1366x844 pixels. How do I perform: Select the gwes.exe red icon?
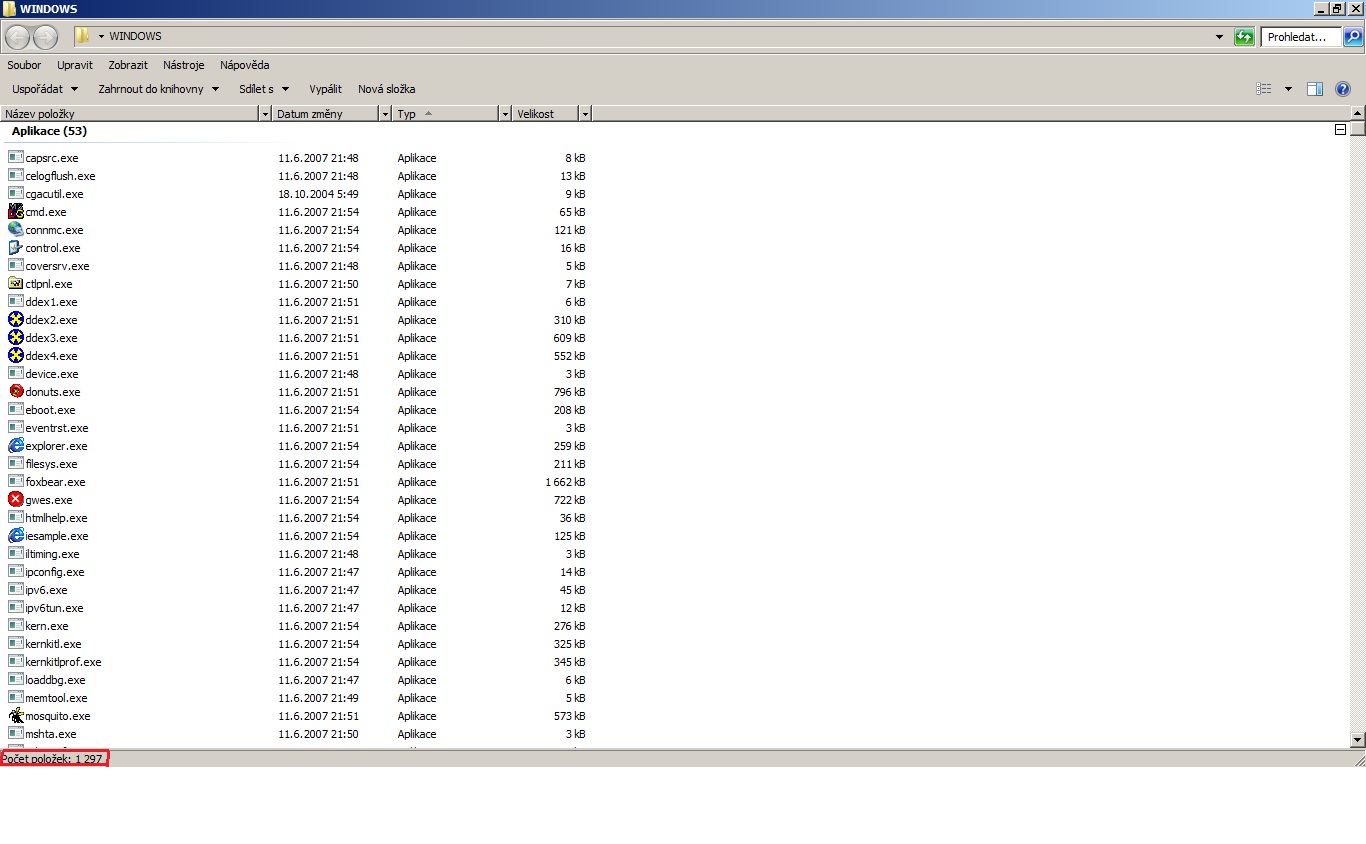click(16, 500)
